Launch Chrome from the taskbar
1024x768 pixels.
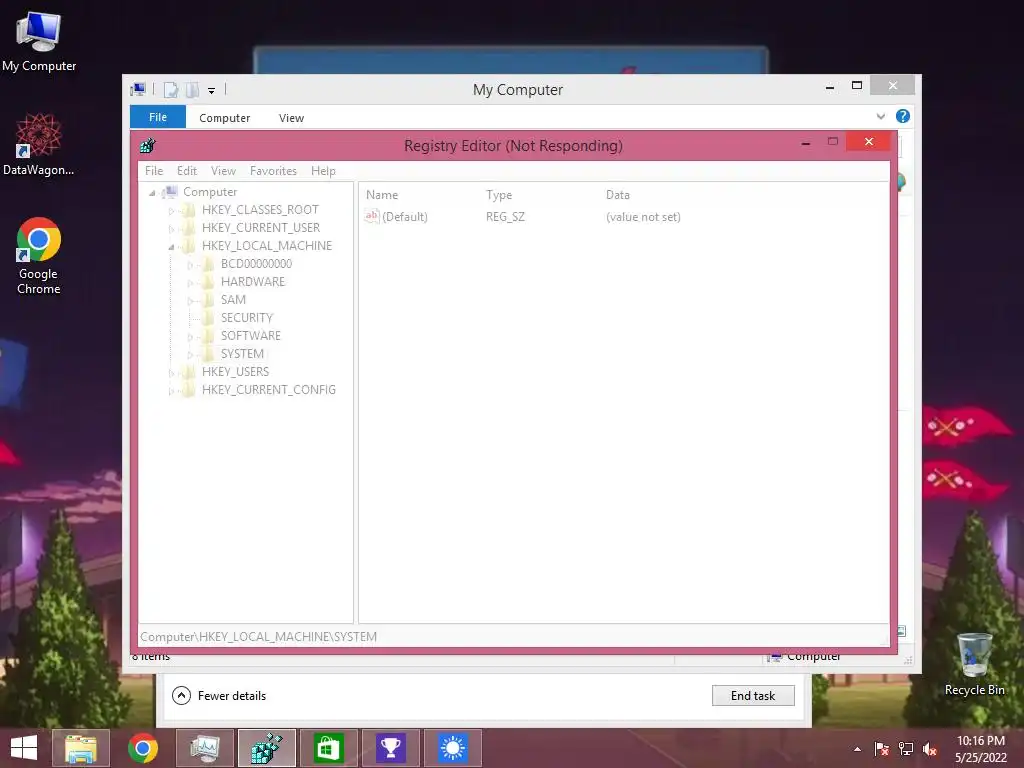143,748
